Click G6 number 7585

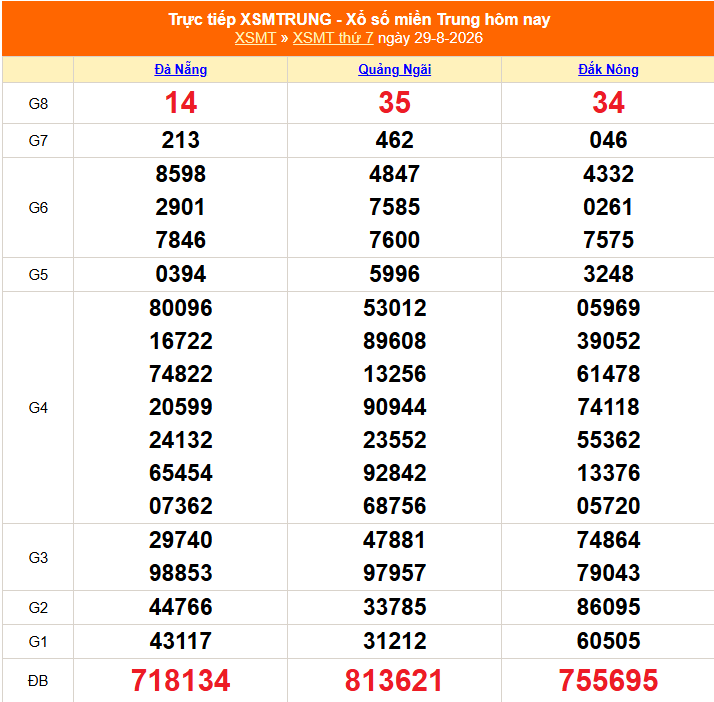click(x=394, y=208)
